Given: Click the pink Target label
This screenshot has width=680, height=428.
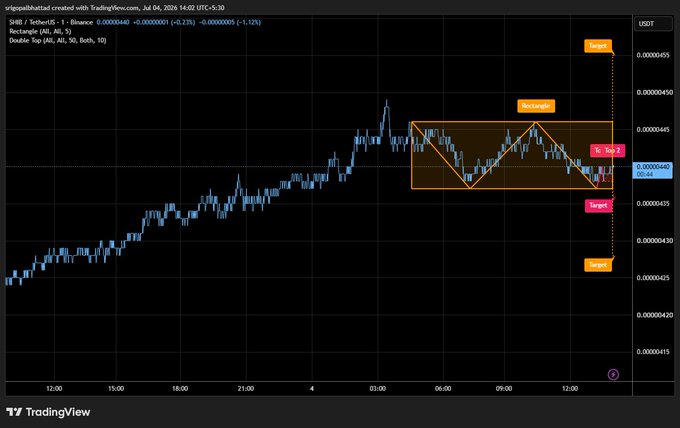Looking at the screenshot, I should [598, 205].
